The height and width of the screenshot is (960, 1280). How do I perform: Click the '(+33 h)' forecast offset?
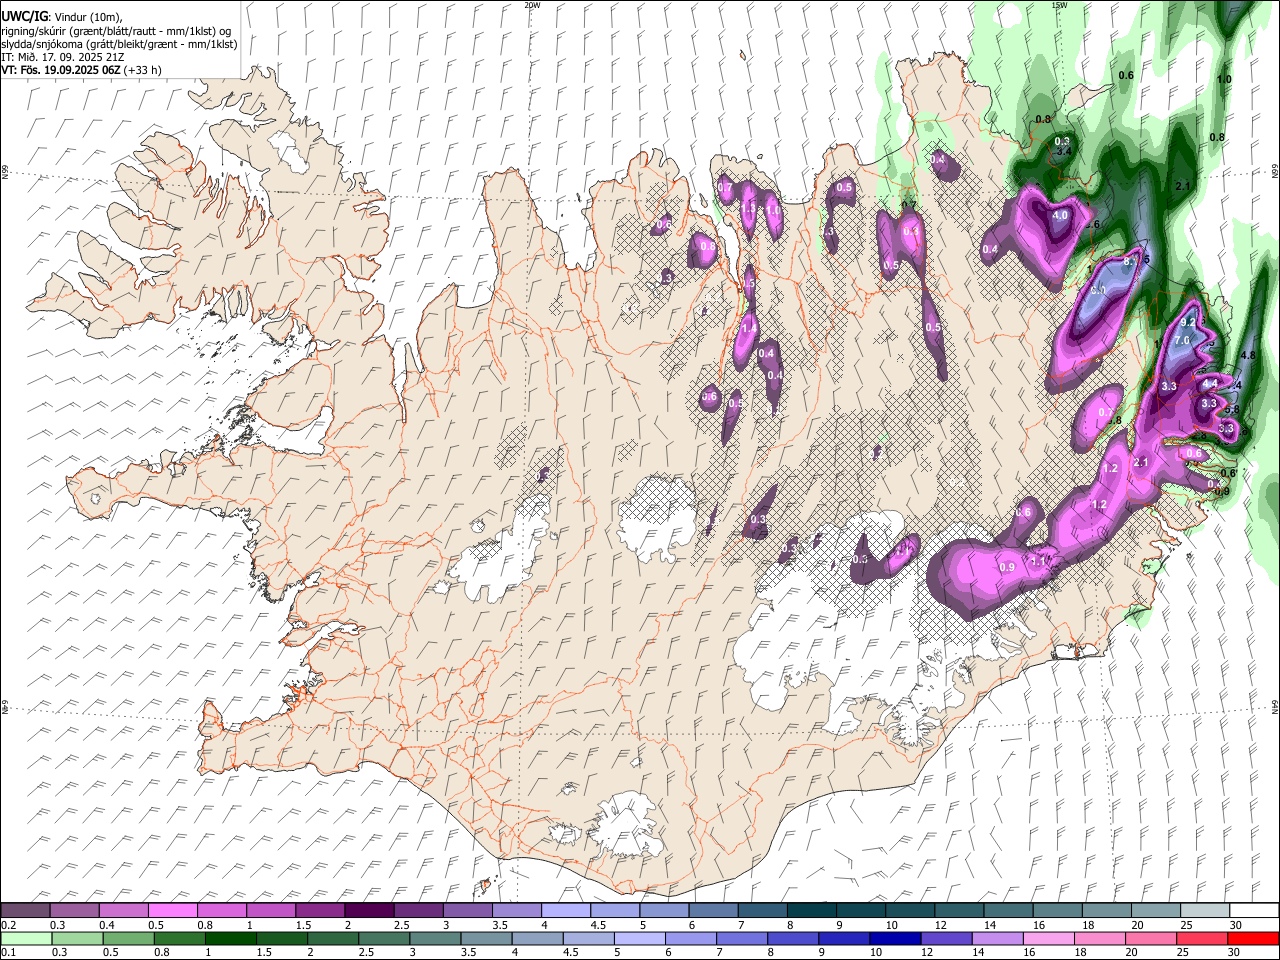[144, 70]
